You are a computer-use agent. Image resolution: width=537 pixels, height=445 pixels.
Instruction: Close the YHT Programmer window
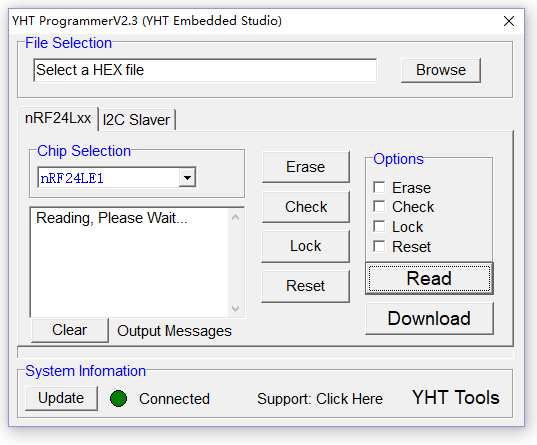point(509,21)
